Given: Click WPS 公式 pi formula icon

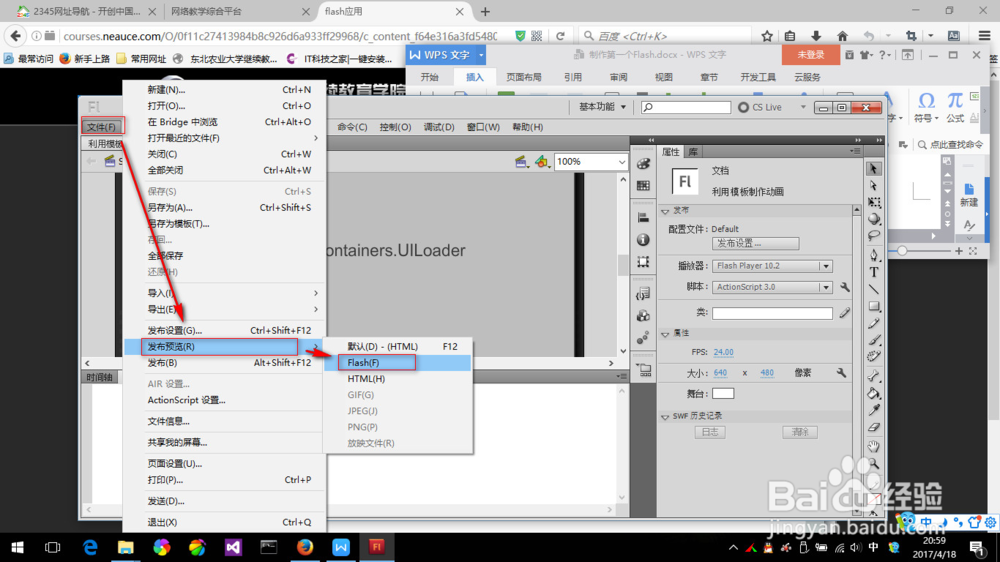Looking at the screenshot, I should tap(955, 101).
